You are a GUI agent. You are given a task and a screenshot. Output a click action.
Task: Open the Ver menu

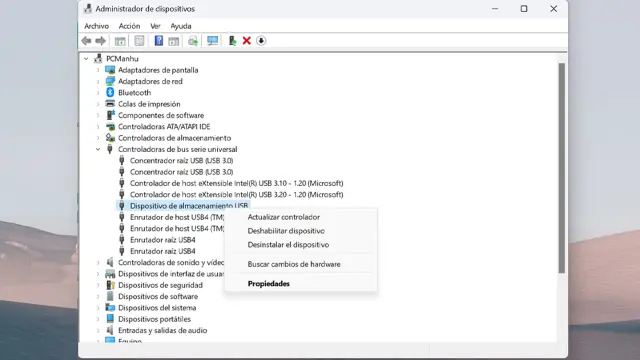point(155,26)
